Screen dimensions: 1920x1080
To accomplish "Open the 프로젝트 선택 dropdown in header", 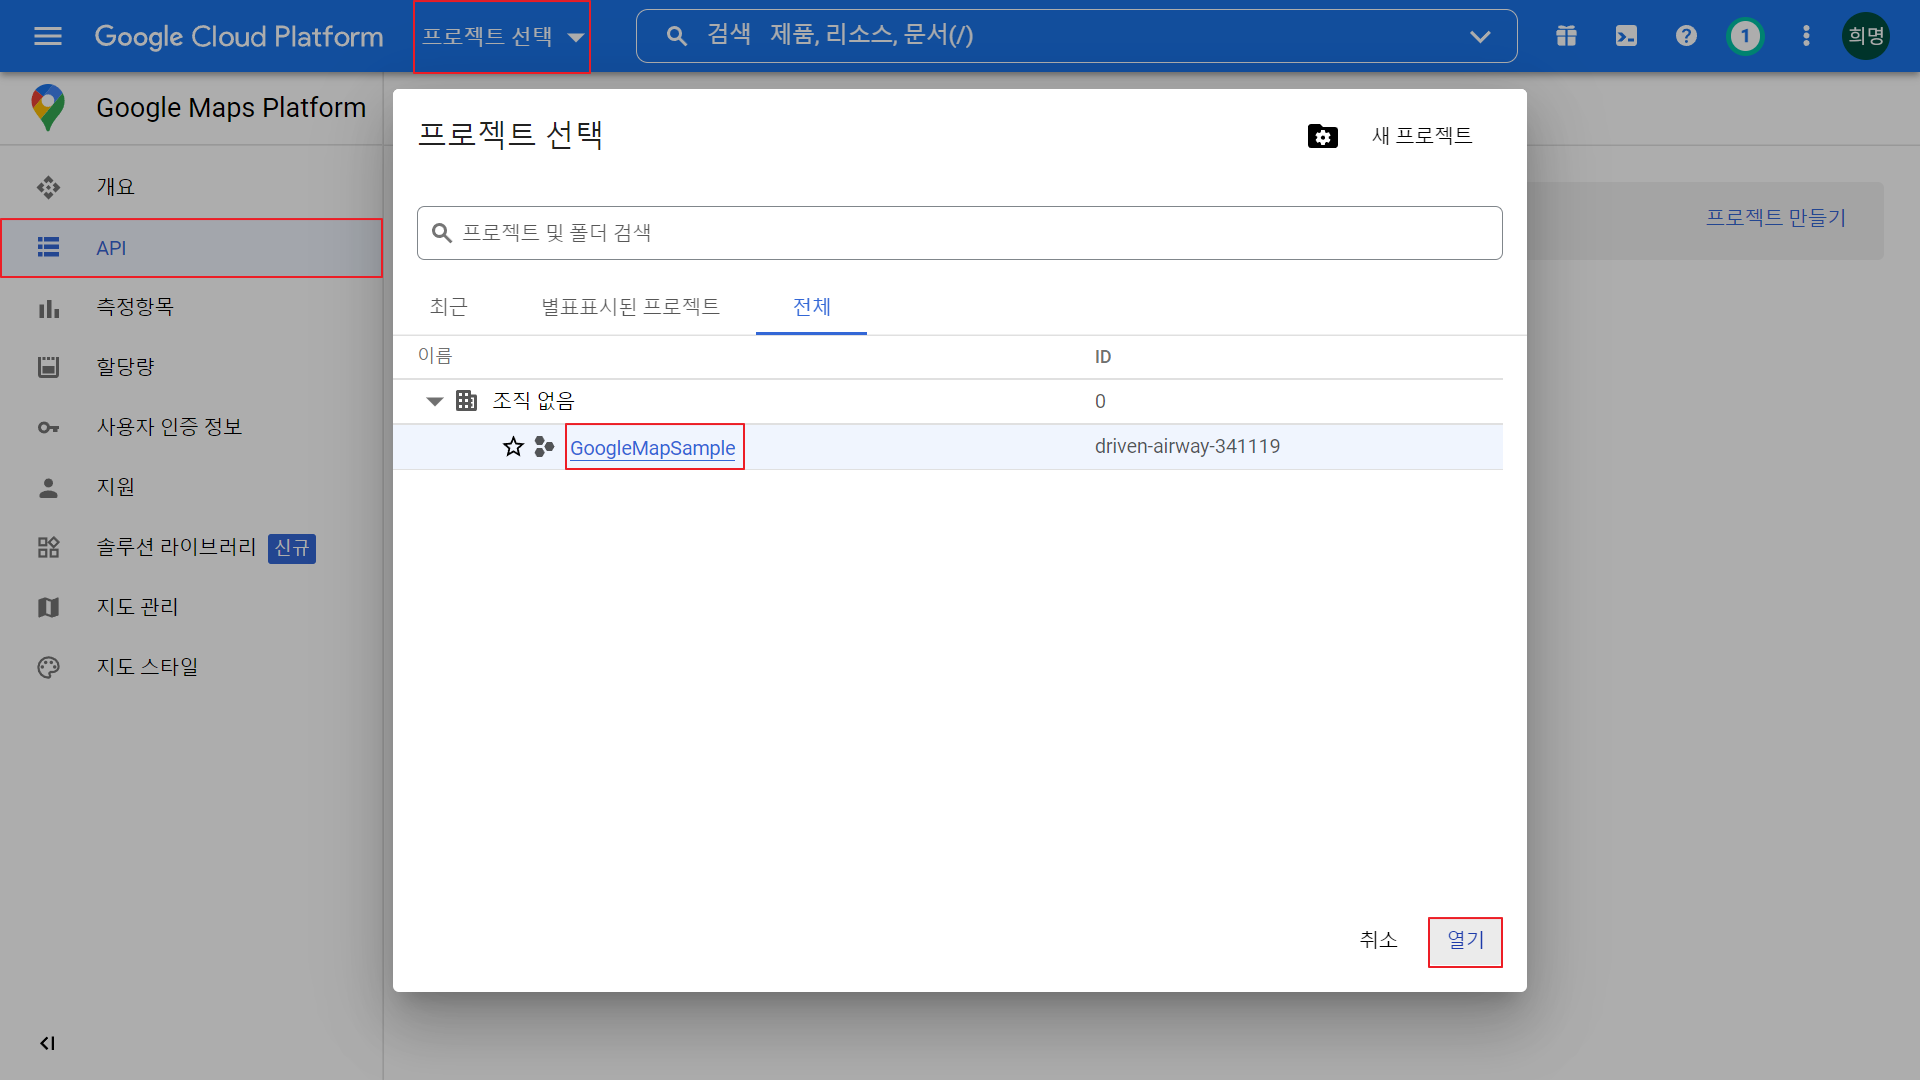I will (x=502, y=37).
